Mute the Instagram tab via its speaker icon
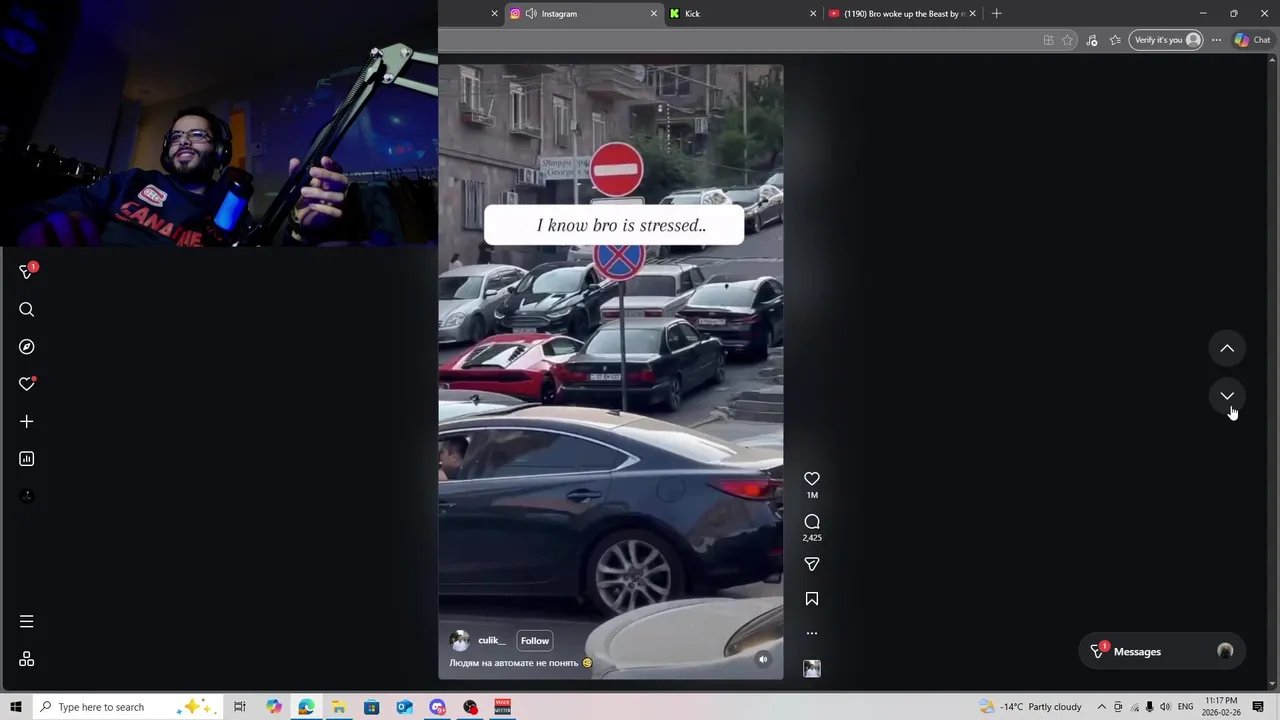 click(x=531, y=13)
